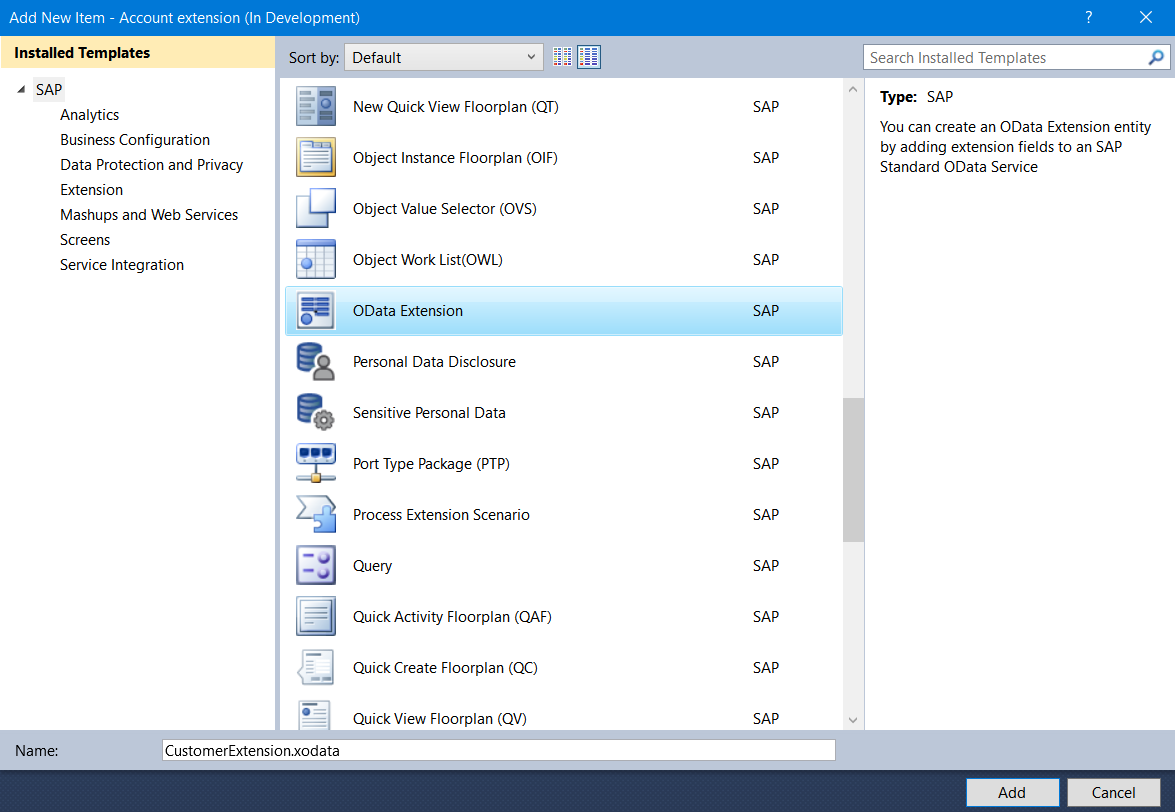Screen dimensions: 1175x812
Task: Select the Object Work List icon
Action: [316, 260]
